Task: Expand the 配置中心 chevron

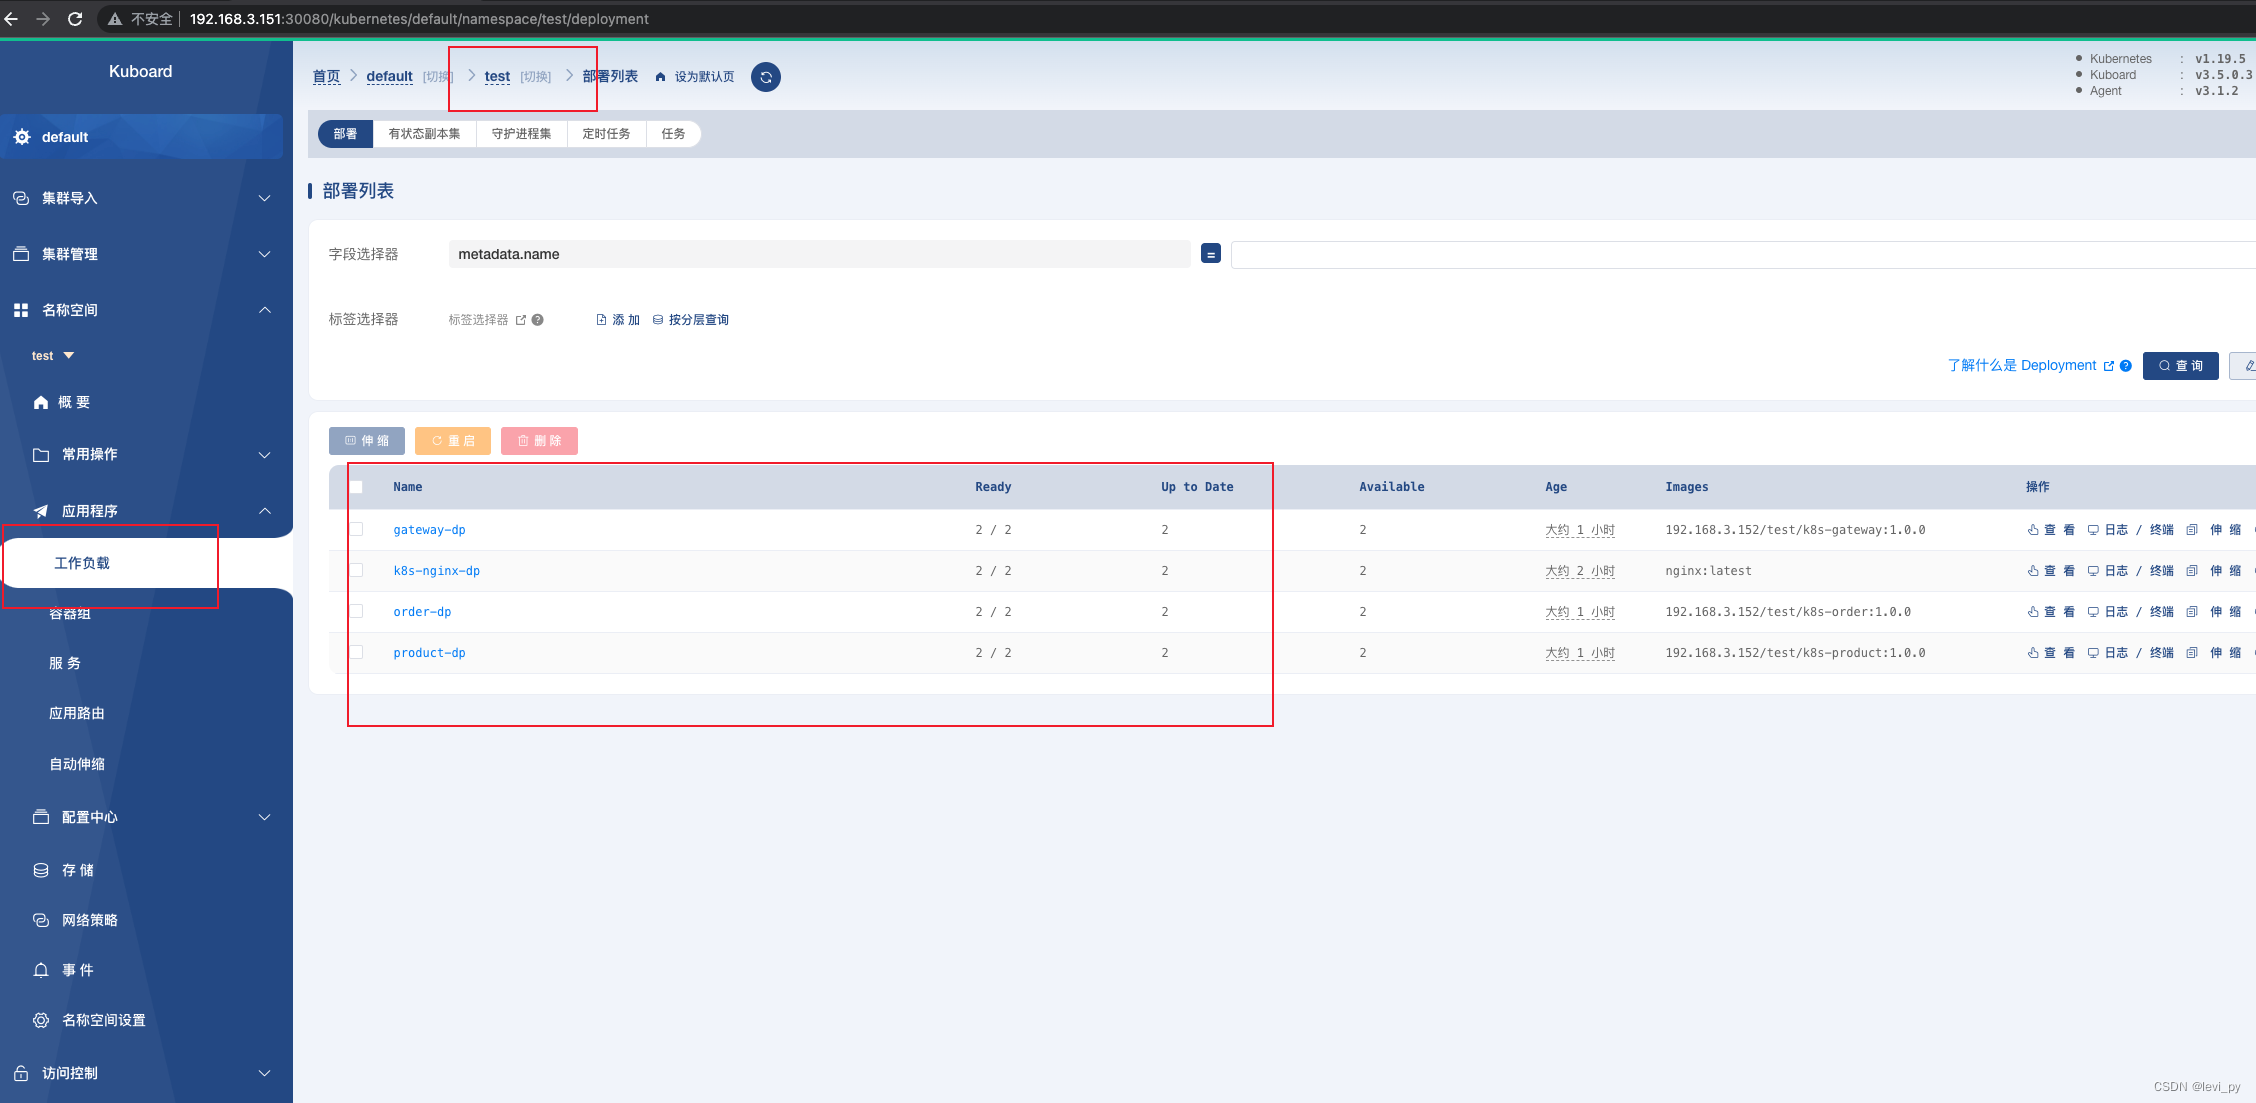Action: [265, 817]
